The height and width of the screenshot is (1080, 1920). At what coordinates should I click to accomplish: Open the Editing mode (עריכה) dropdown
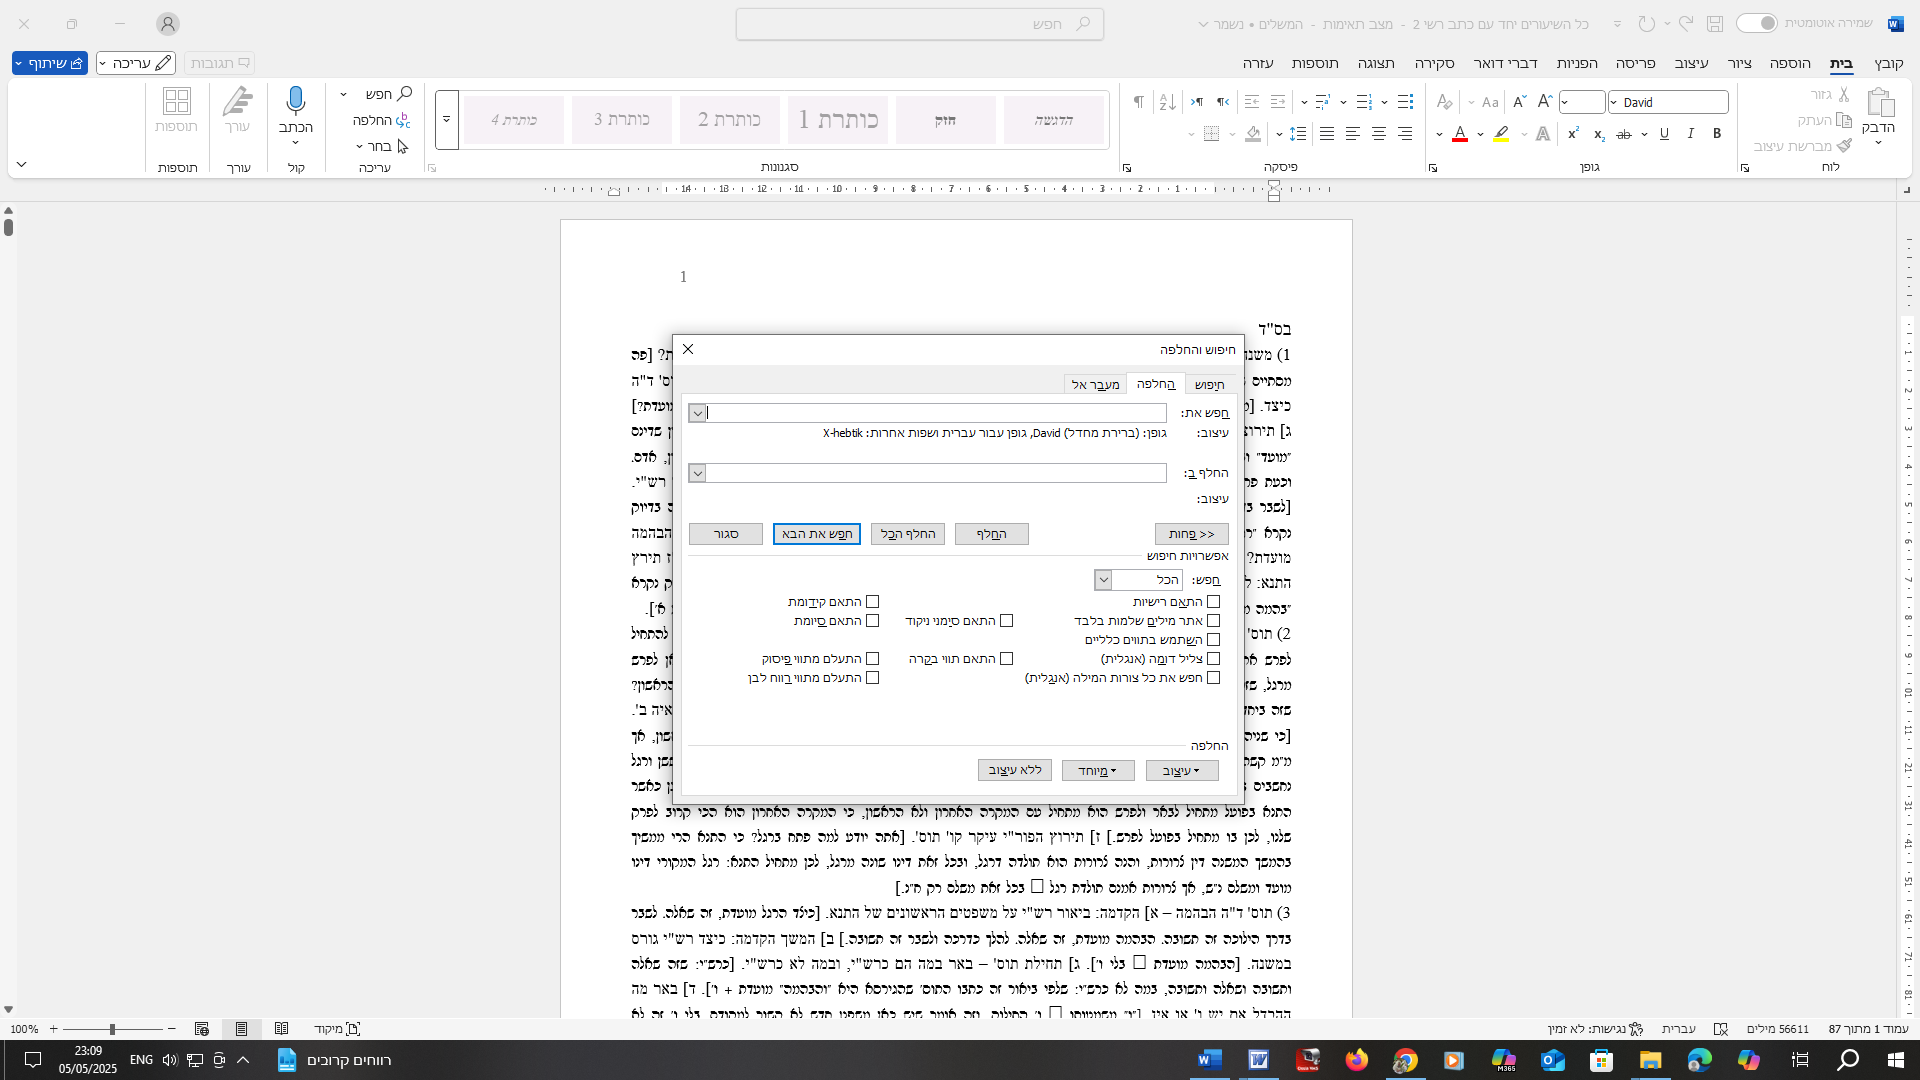point(136,63)
